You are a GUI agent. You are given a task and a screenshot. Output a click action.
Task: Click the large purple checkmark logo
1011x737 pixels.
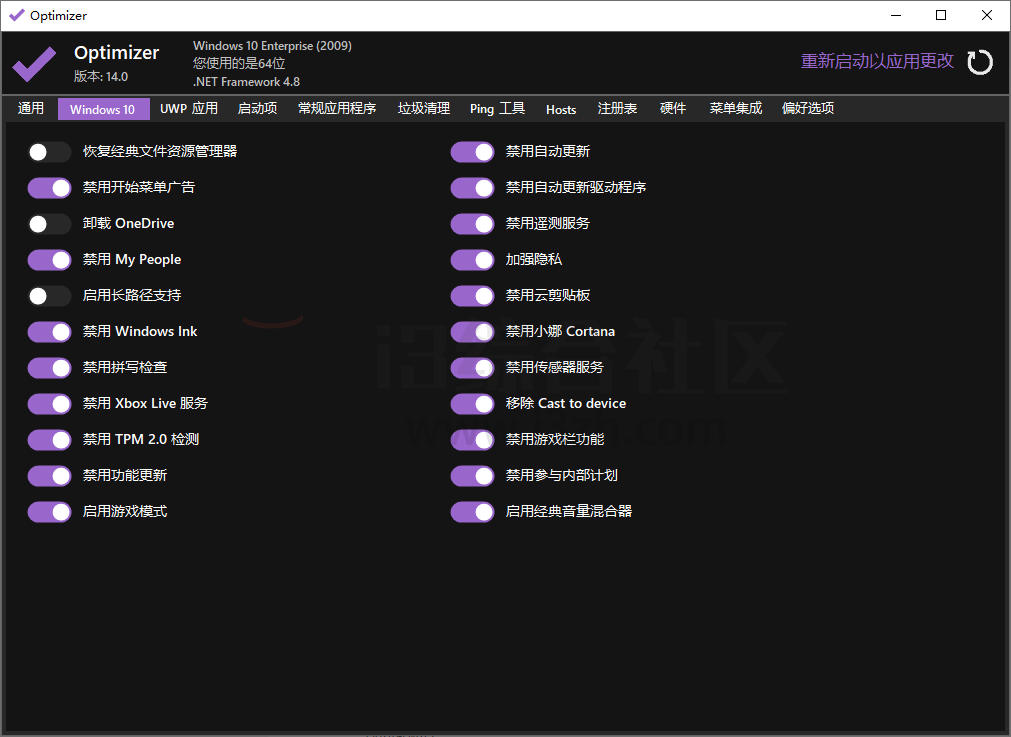[x=34, y=64]
